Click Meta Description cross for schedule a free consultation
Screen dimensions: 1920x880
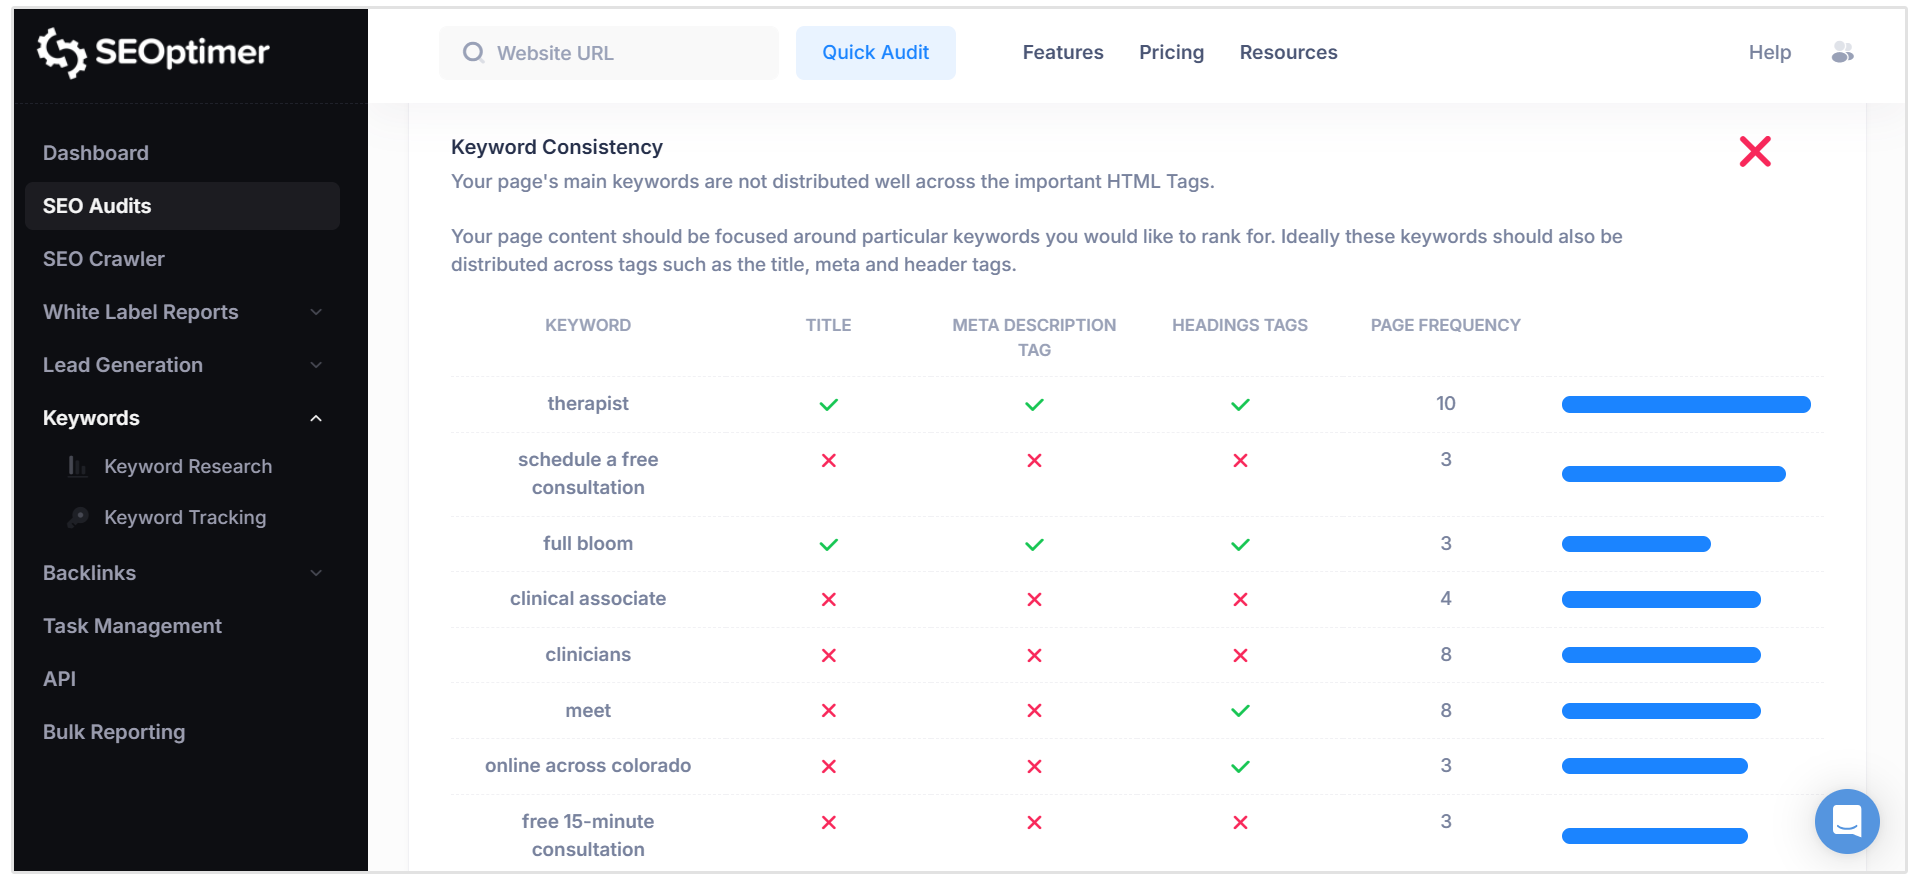pos(1034,460)
